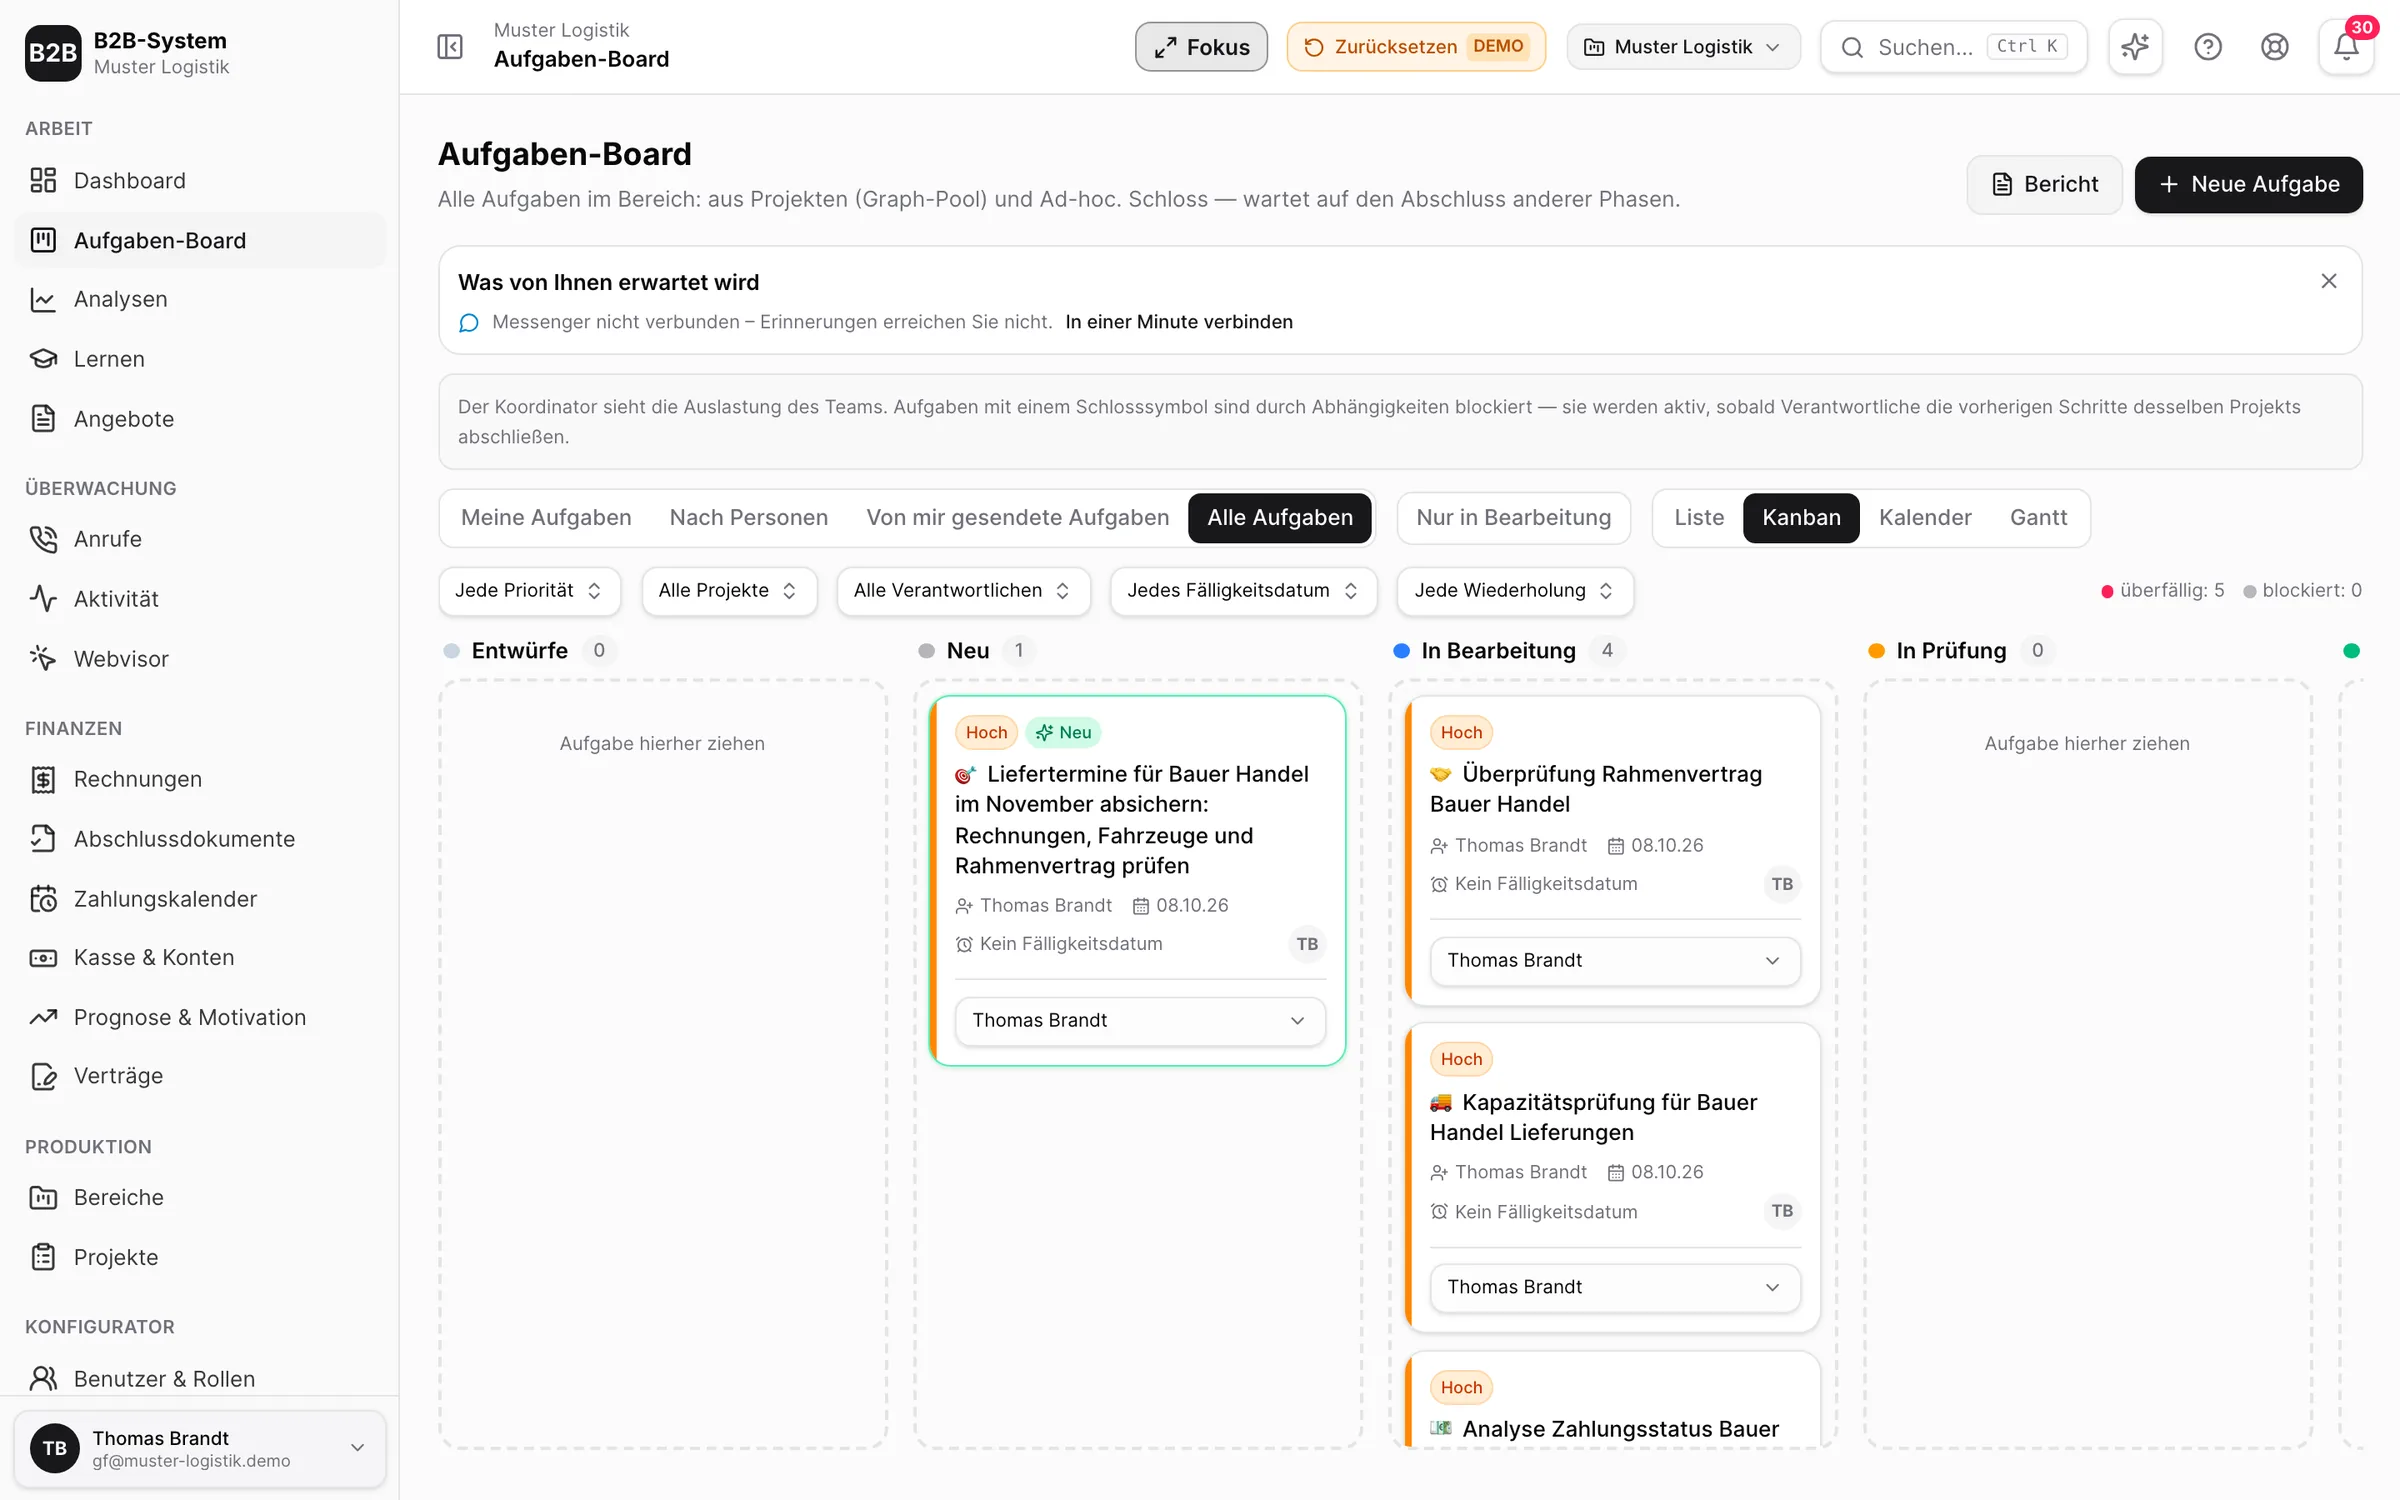Open Kasse & Konten page
The image size is (2400, 1500).
pos(200,957)
